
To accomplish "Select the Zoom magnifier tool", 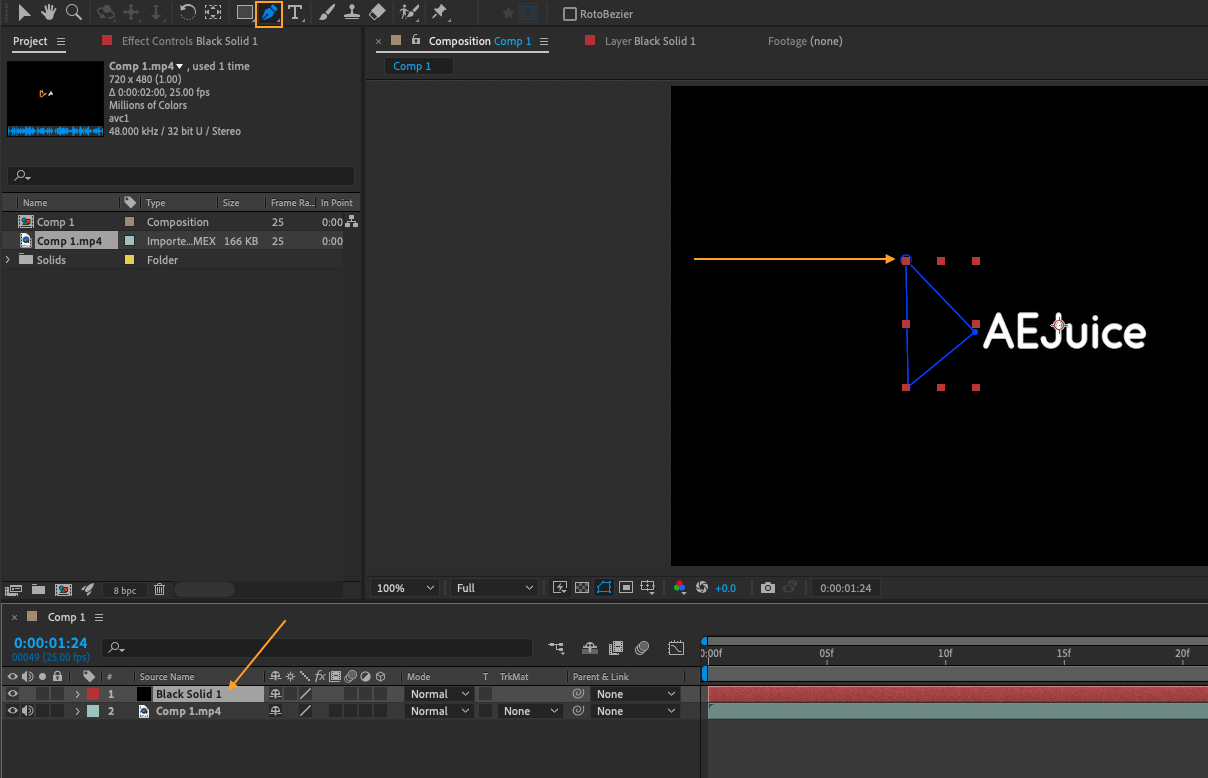I will tap(73, 13).
